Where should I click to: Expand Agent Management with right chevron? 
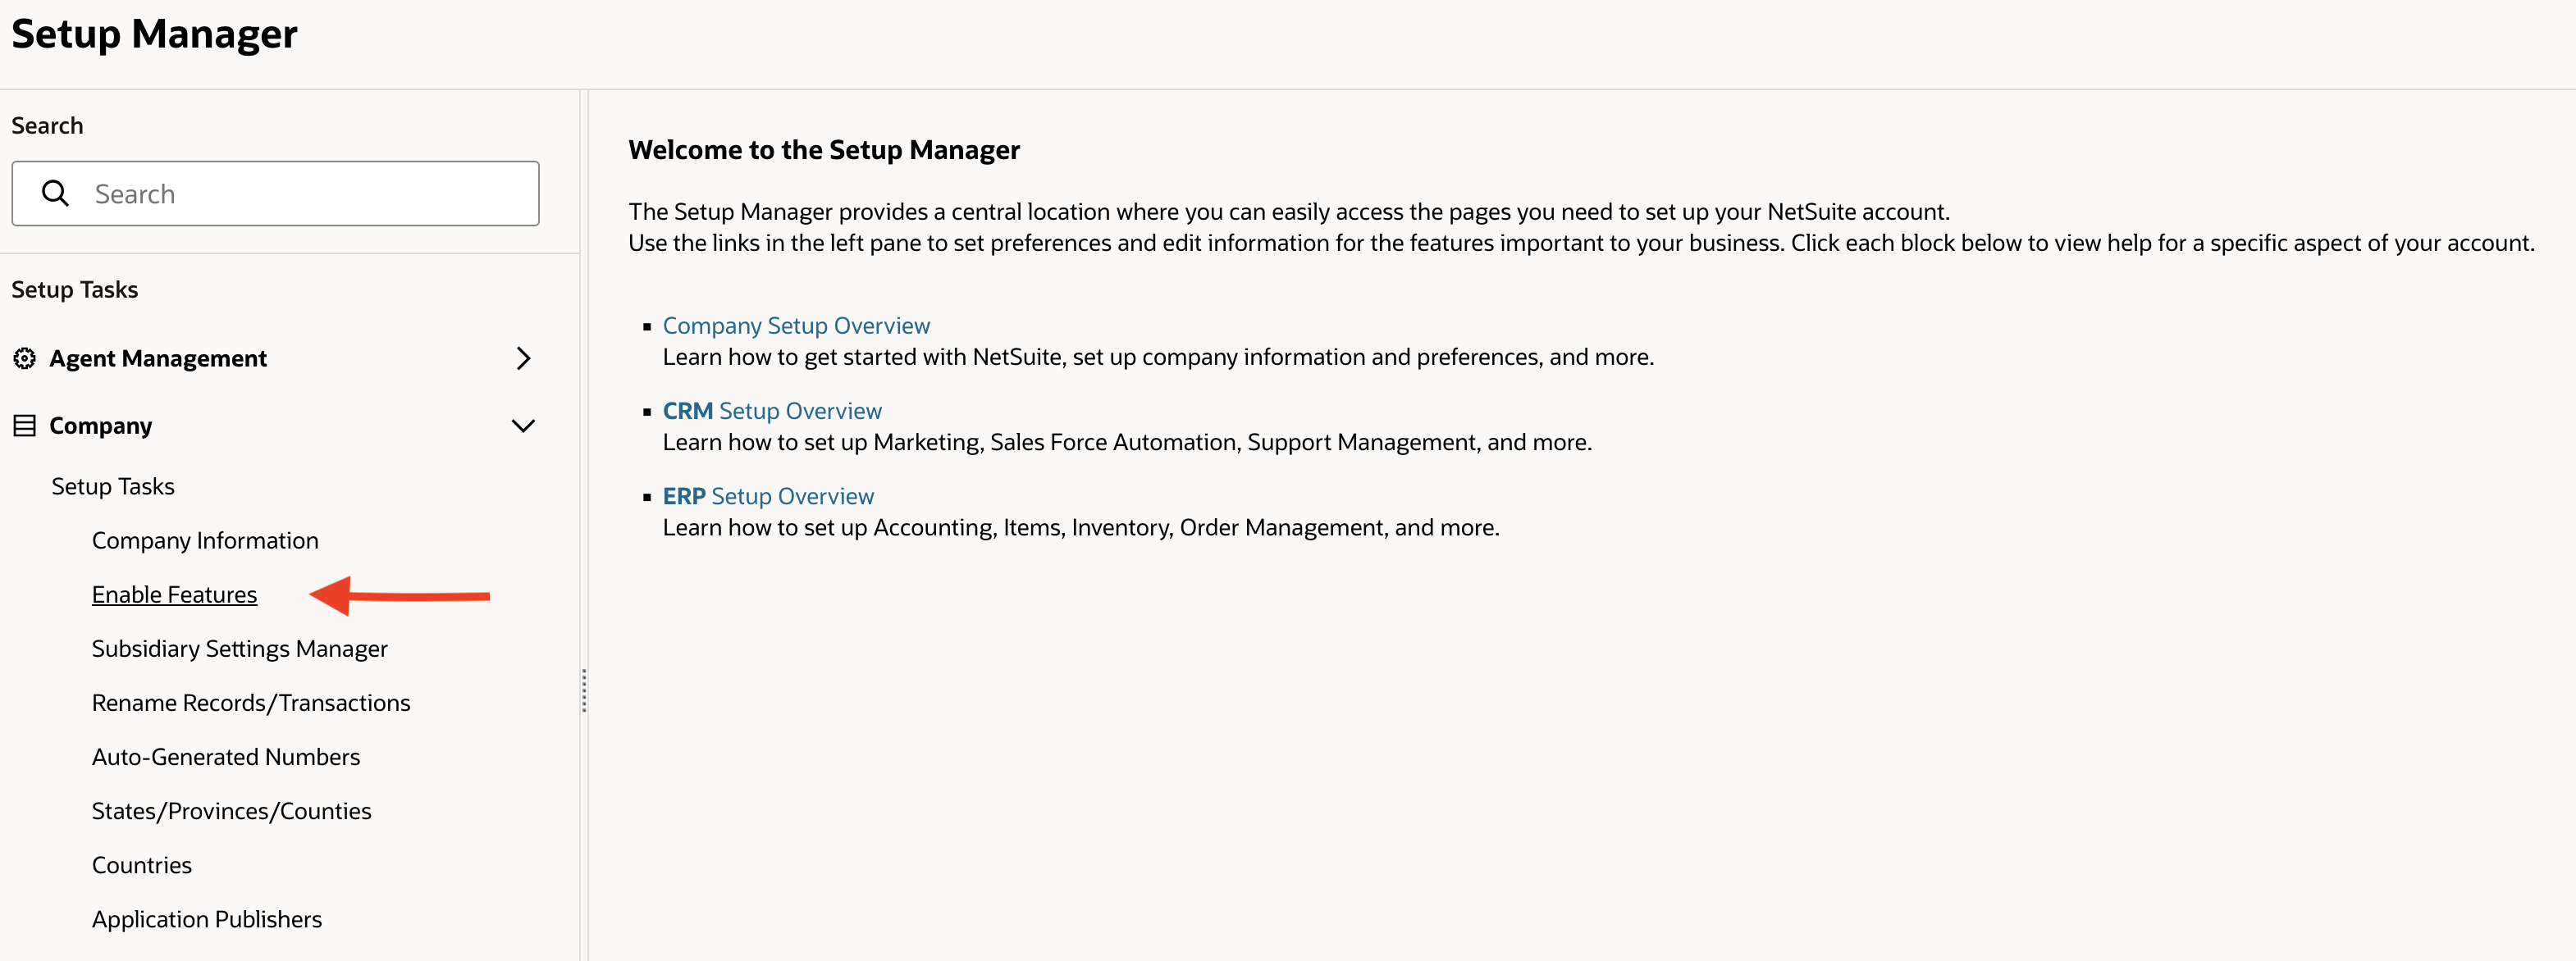(523, 358)
